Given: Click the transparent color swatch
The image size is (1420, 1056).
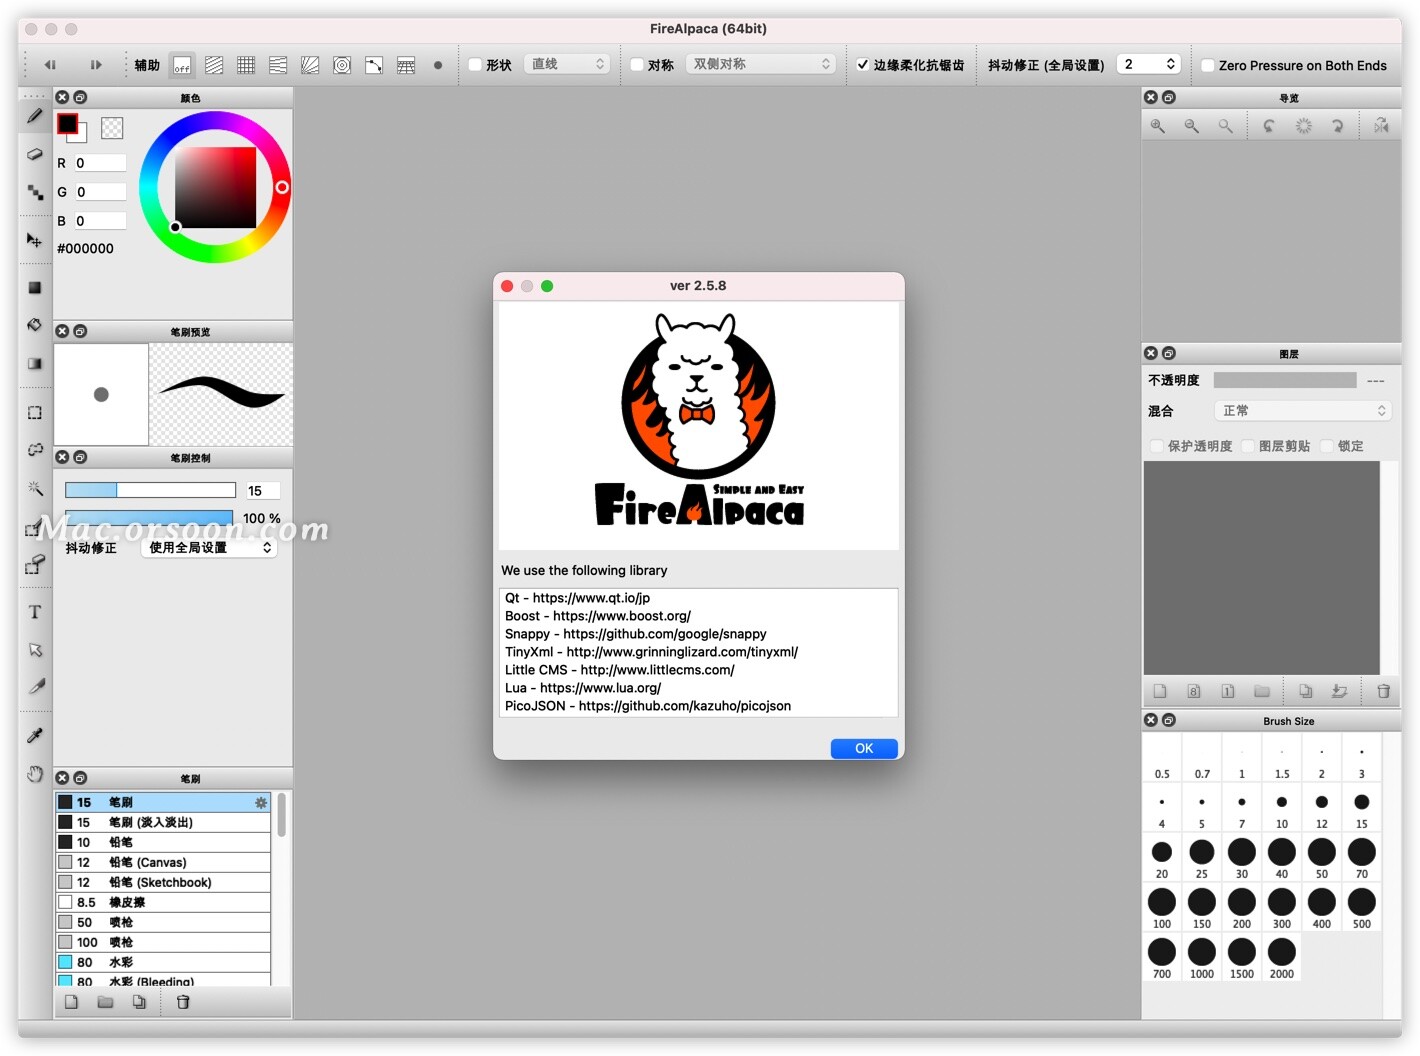Looking at the screenshot, I should click(x=112, y=128).
